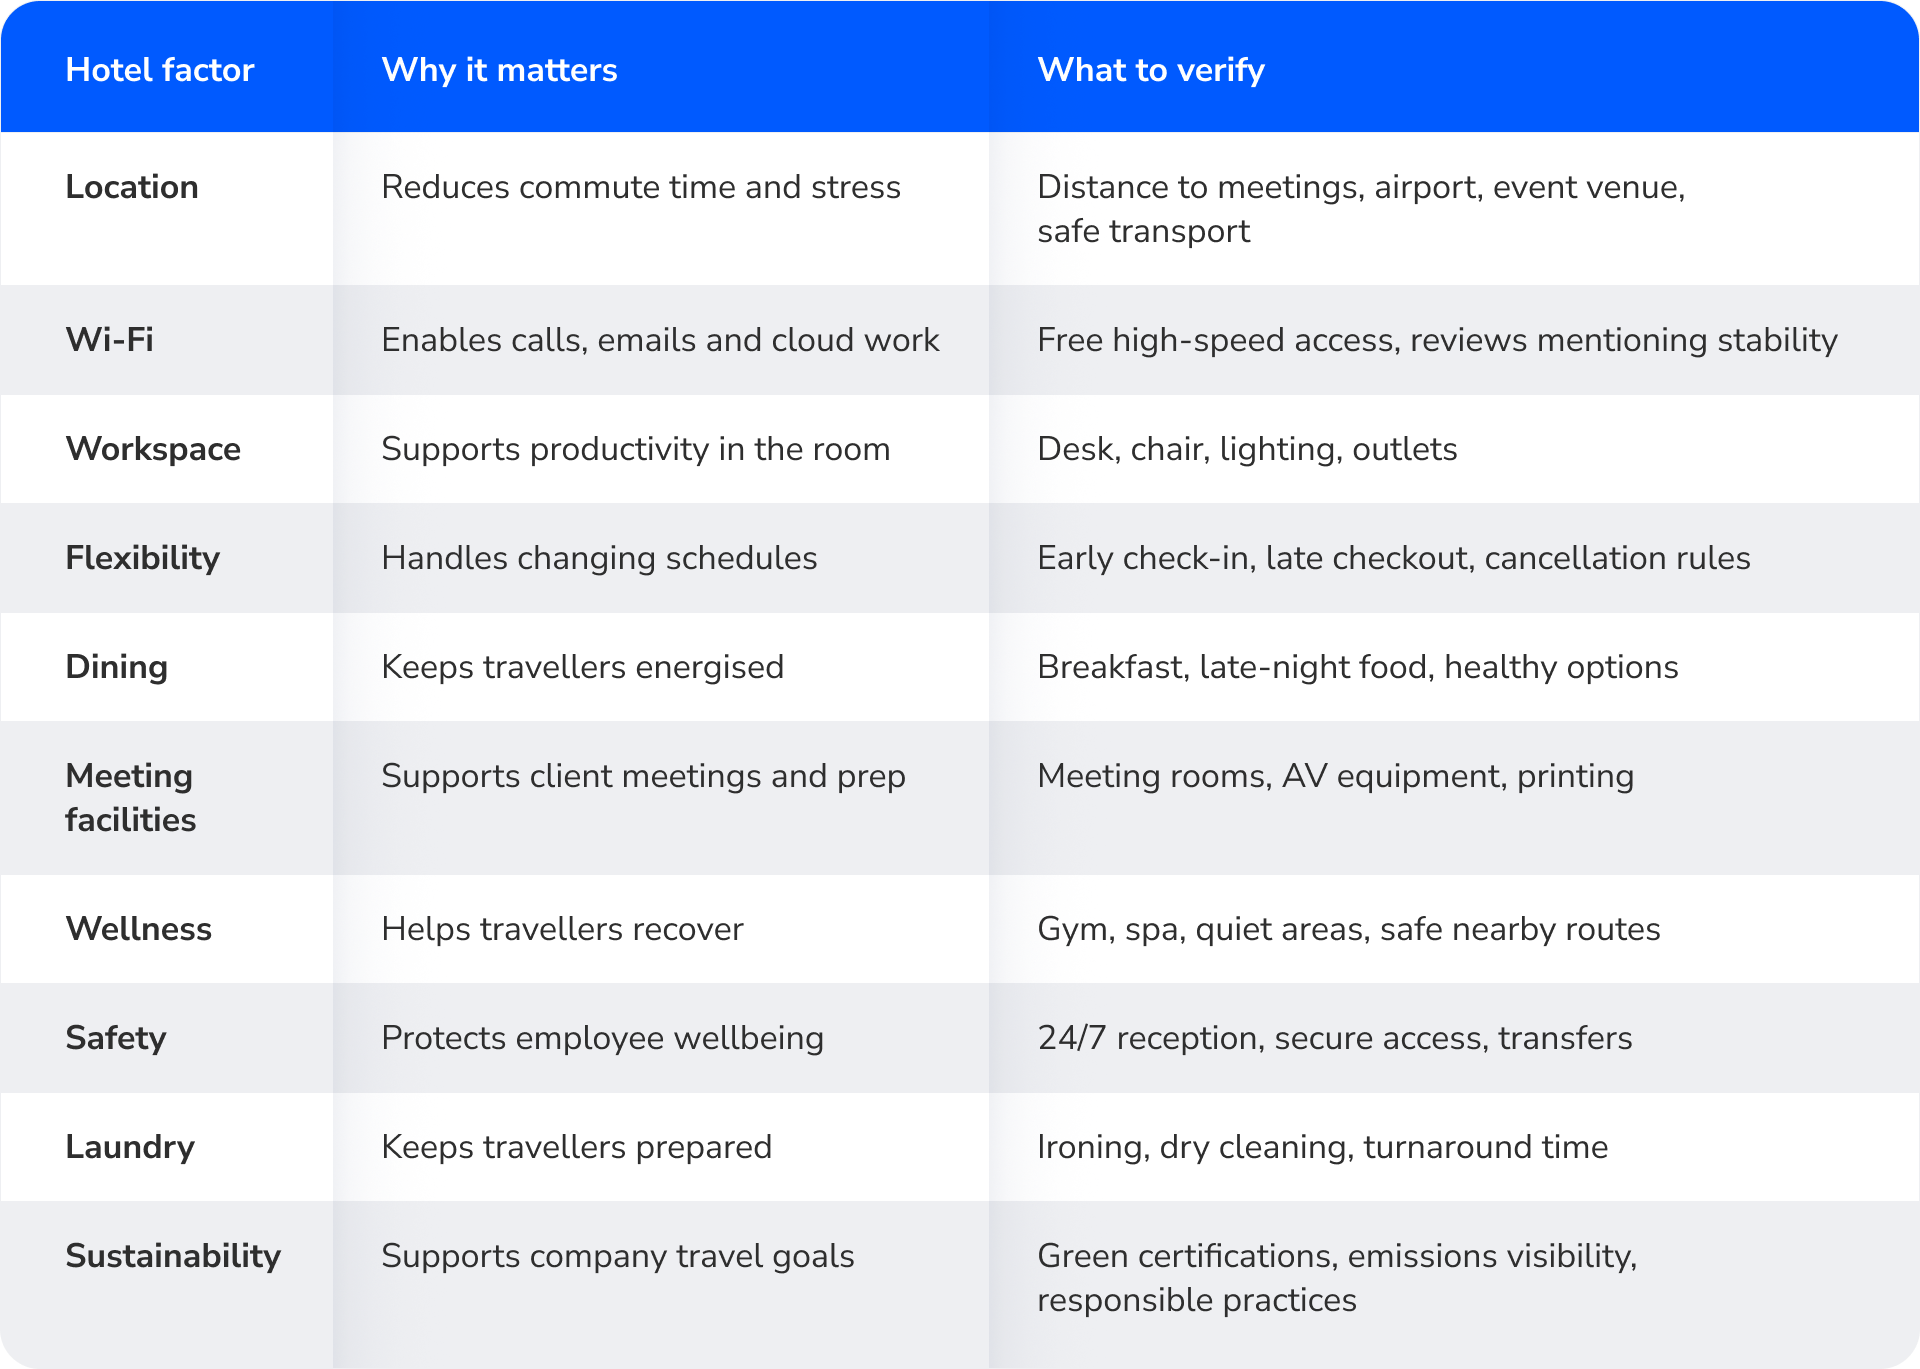The width and height of the screenshot is (1920, 1369).
Task: Select the Hotel factor column header
Action: (159, 70)
